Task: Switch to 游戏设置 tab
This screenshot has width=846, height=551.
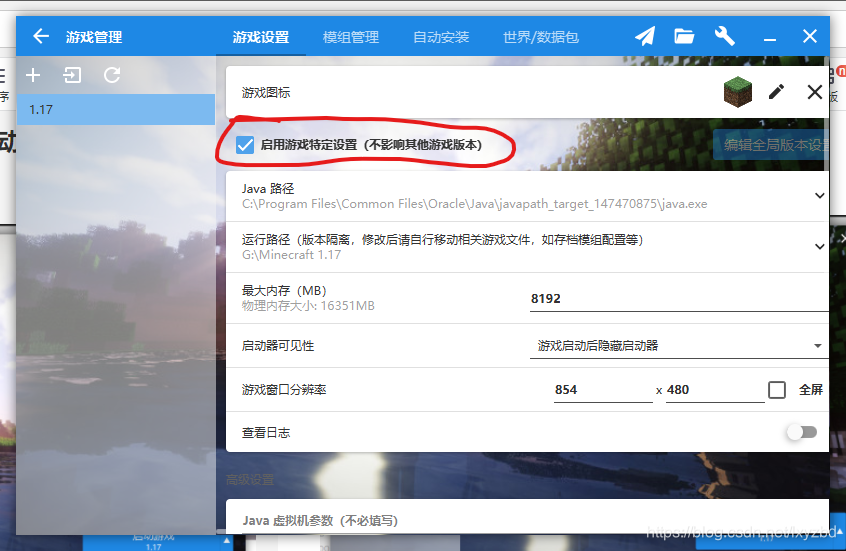Action: point(261,37)
